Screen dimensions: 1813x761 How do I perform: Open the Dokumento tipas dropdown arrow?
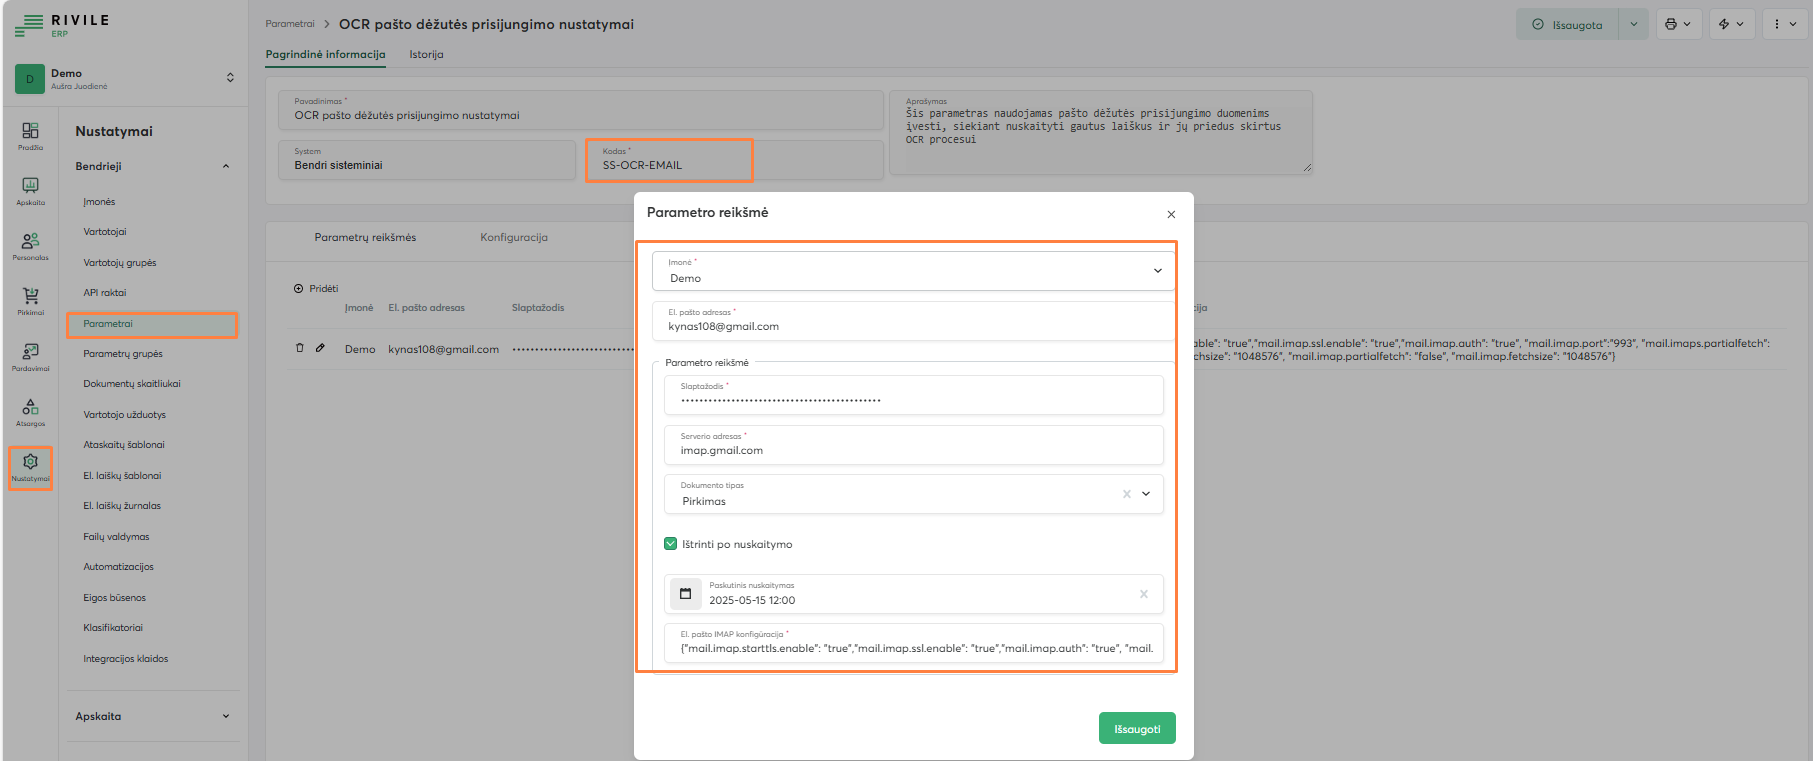click(1146, 494)
